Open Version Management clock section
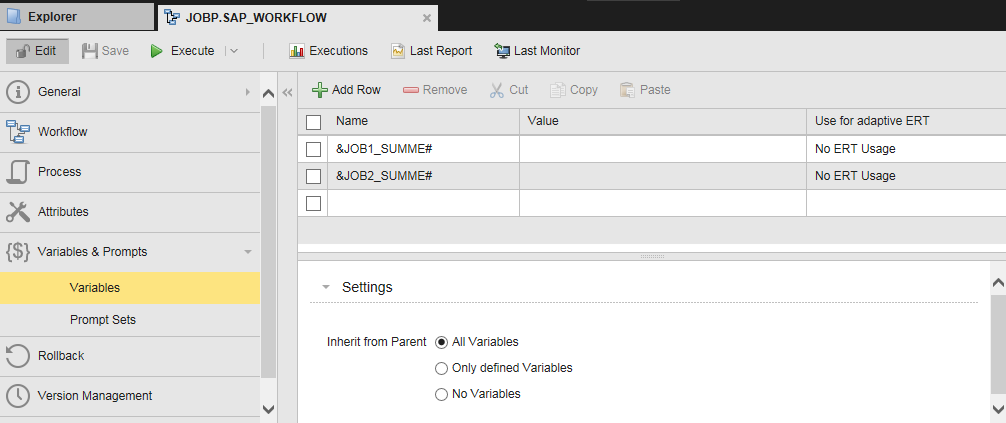Screen dimensions: 1006x423 coord(94,396)
